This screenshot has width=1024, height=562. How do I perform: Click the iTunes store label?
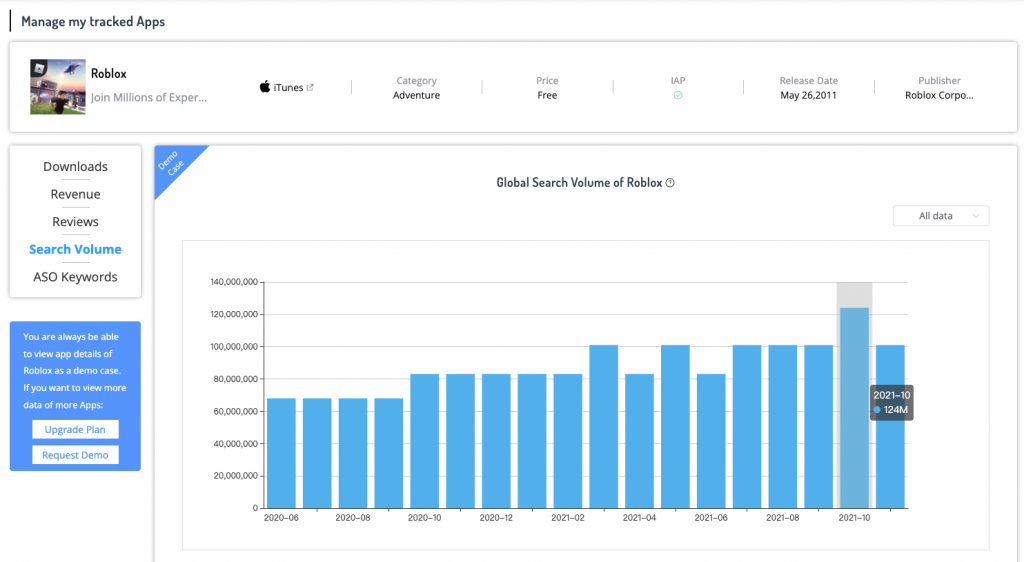coord(288,88)
